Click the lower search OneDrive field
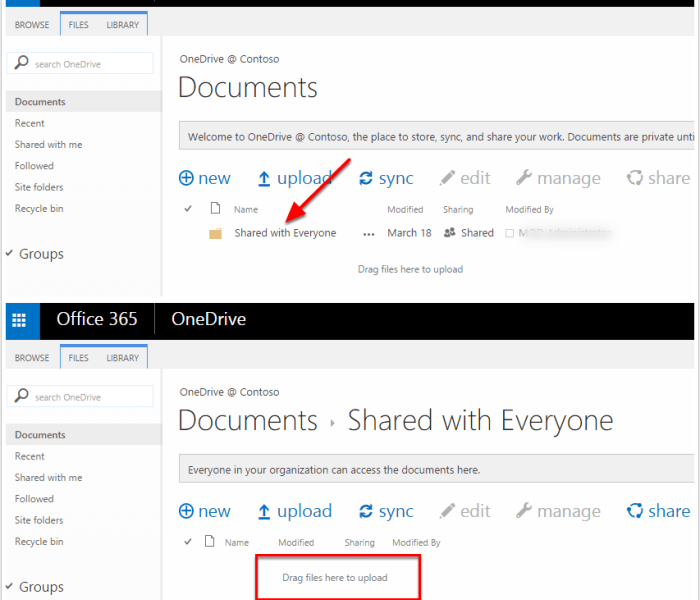The height and width of the screenshot is (600, 700). coord(80,396)
